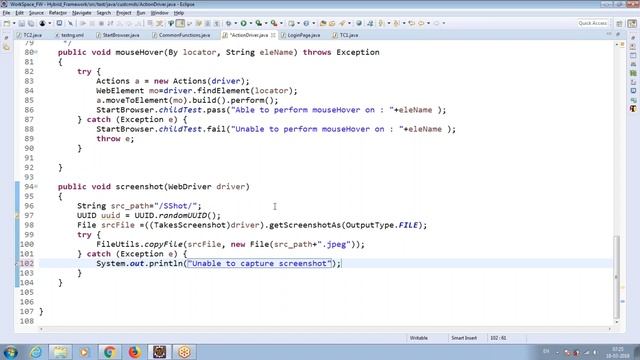Open the New file dropdown arrow
640x360 pixels.
(x=14, y=23)
